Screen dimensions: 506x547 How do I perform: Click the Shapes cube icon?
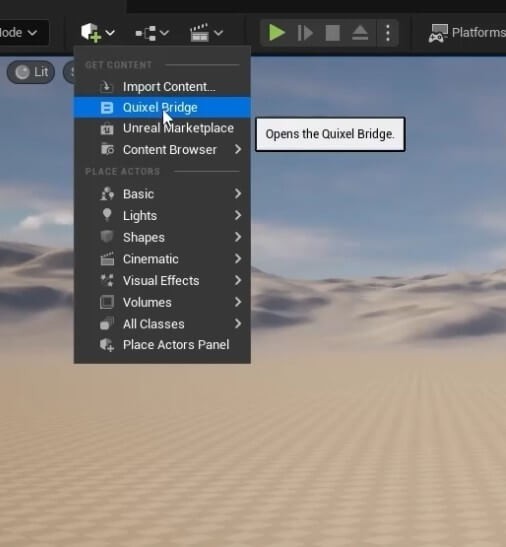[107, 237]
